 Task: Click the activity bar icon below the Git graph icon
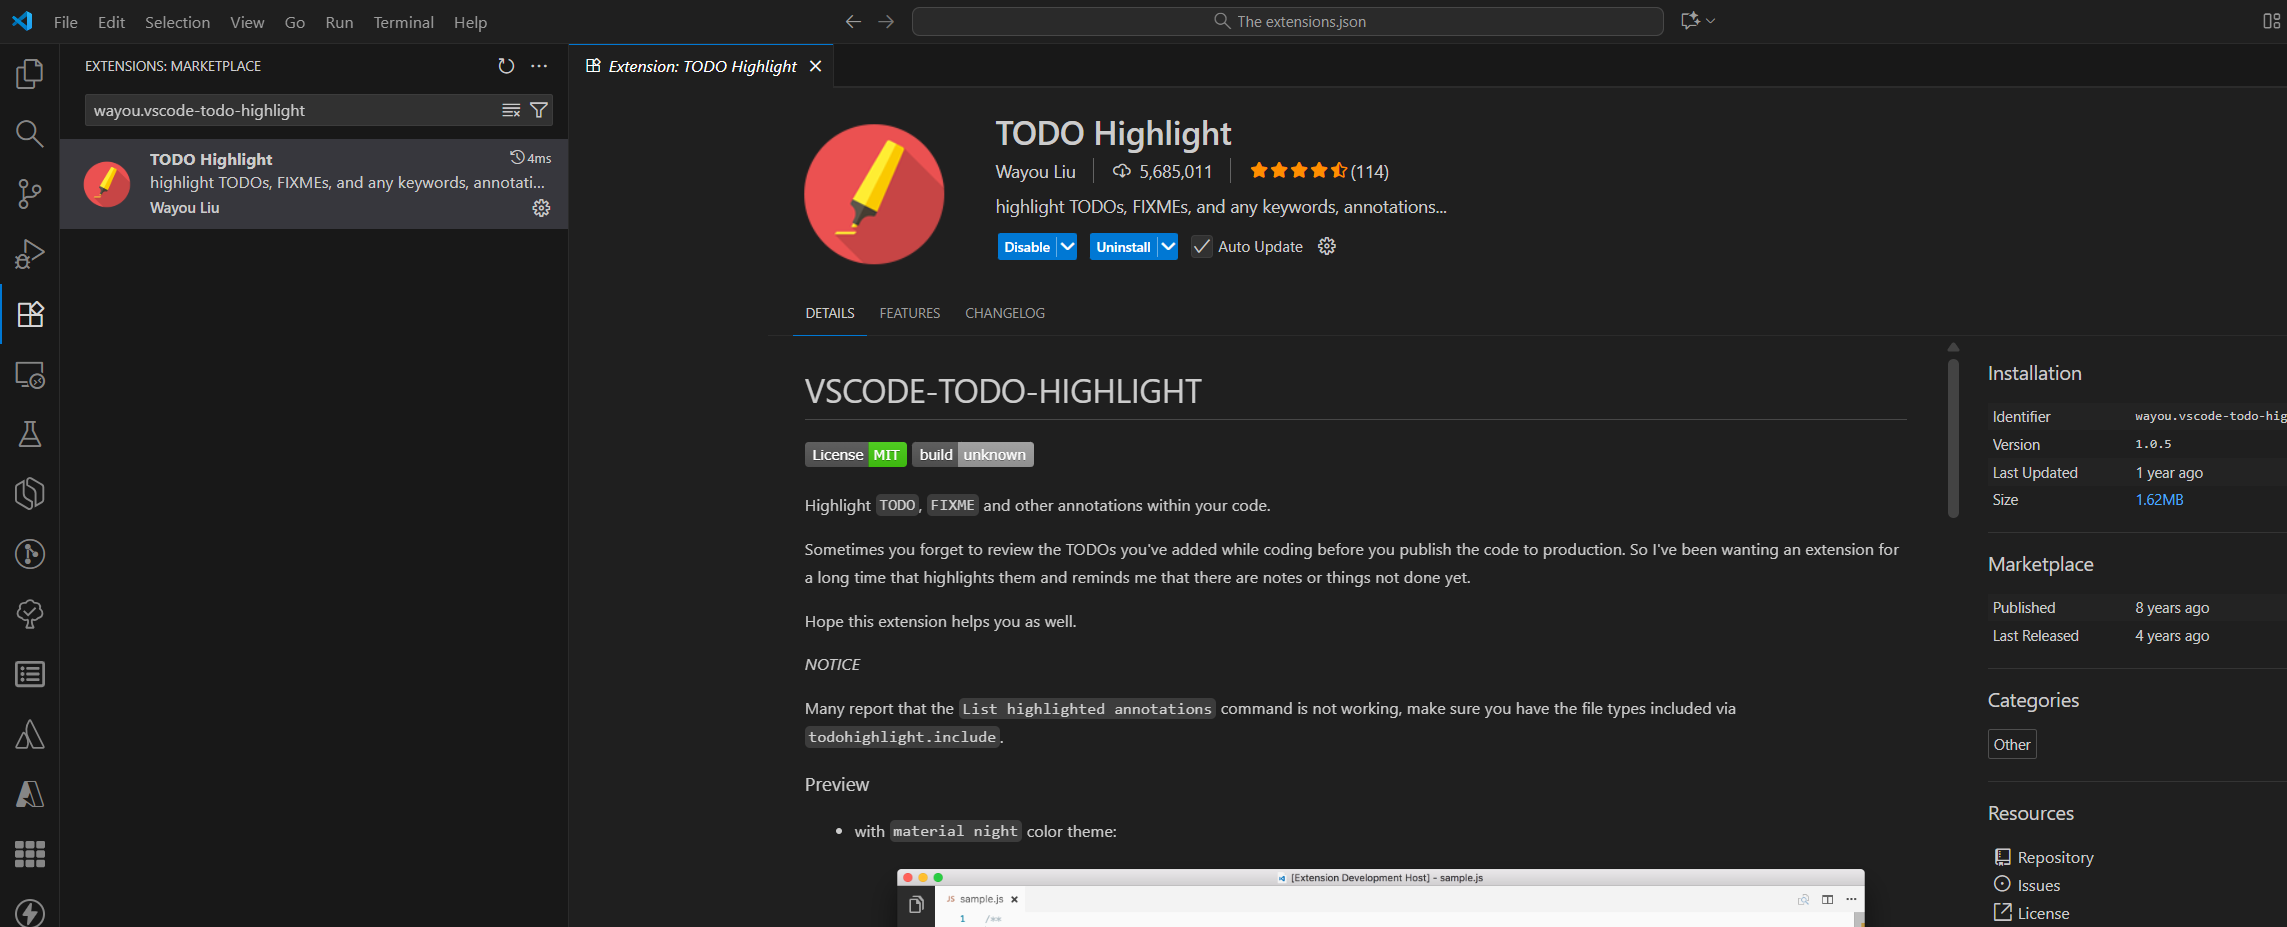coord(30,614)
